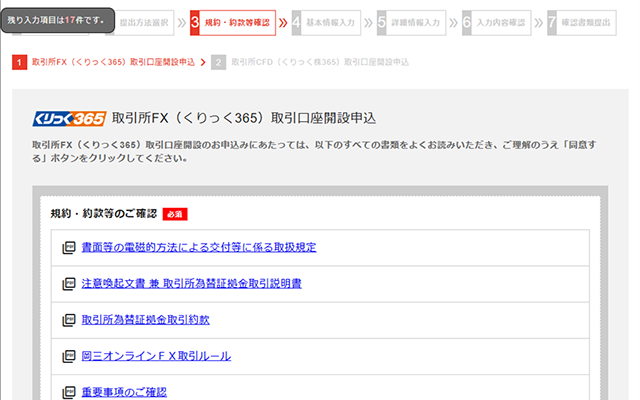Image resolution: width=640 pixels, height=400 pixels.
Task: Click PDF icon beside 岡三オンラインFX取引ルール
Action: click(x=69, y=356)
